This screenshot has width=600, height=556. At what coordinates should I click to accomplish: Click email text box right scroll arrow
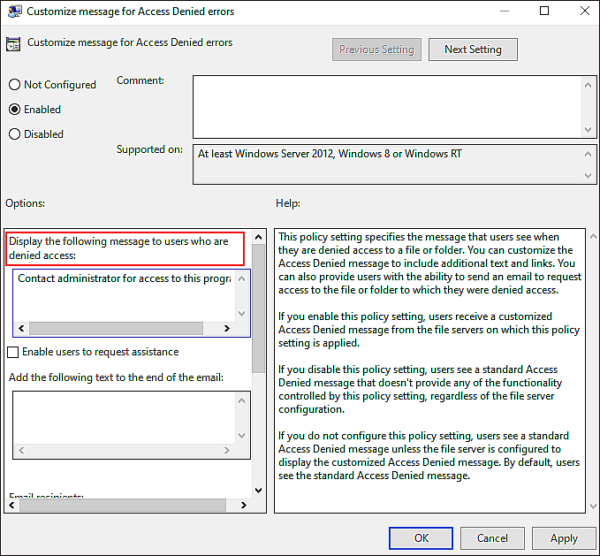click(227, 450)
